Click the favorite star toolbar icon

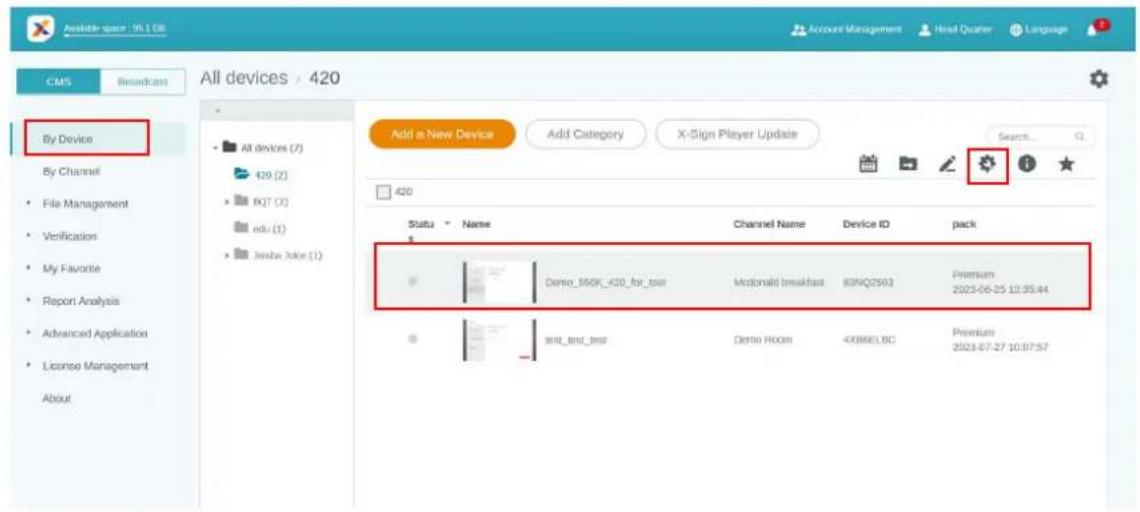pyautogui.click(x=1066, y=165)
